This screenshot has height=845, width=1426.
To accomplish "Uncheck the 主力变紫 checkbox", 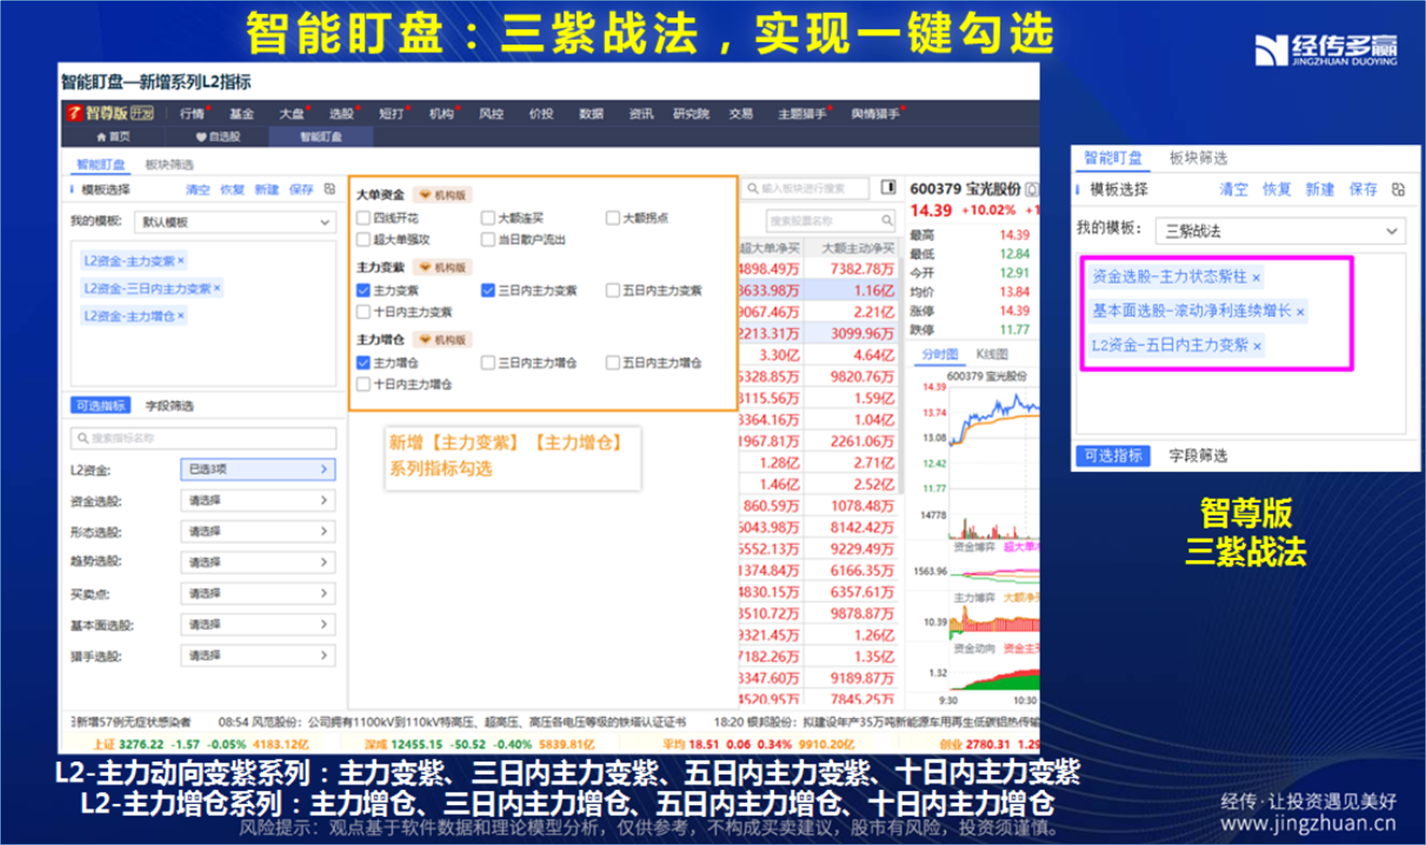I will click(364, 290).
